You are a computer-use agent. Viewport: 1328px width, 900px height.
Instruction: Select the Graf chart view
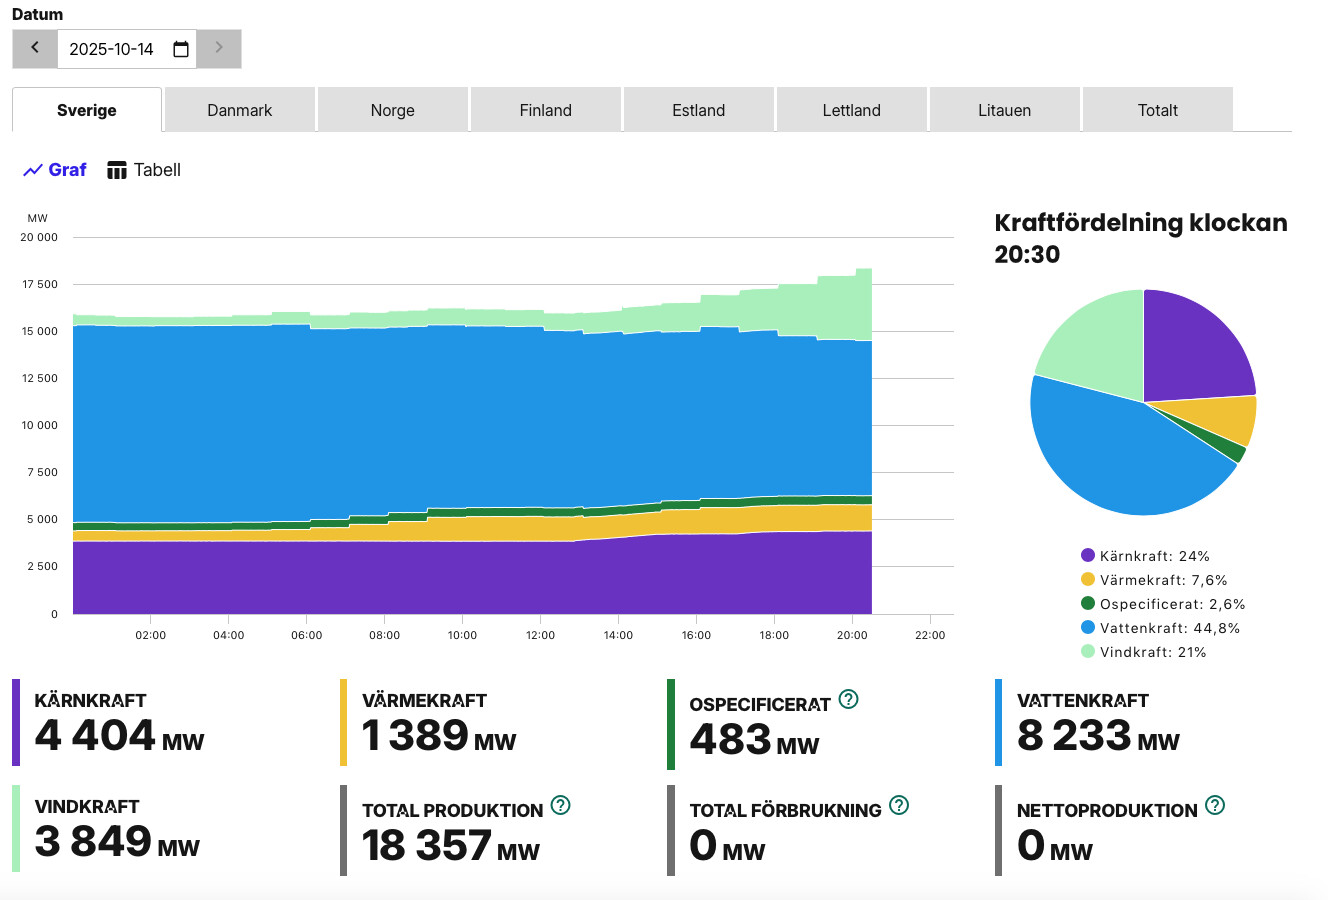click(55, 170)
